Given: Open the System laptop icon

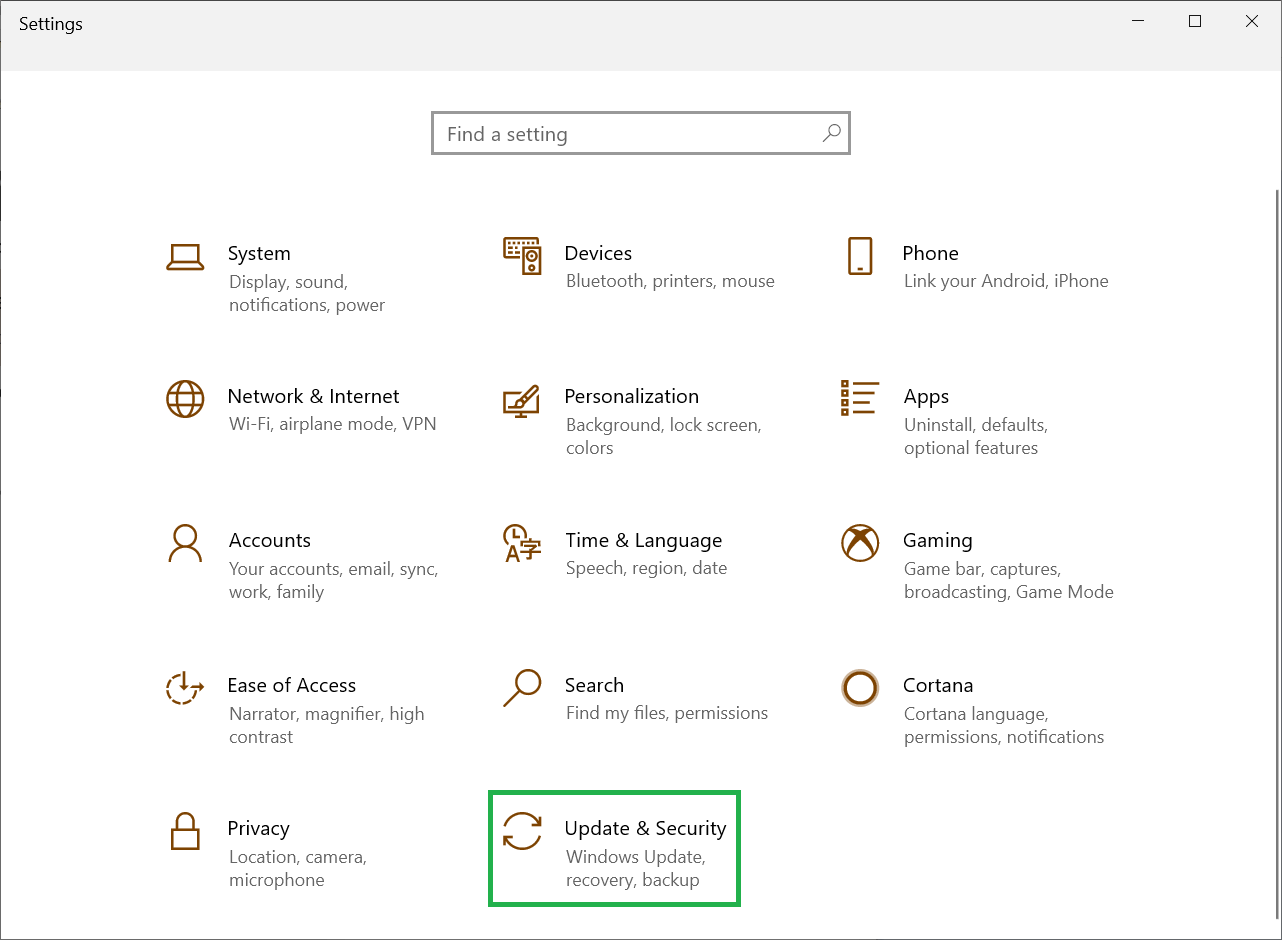Looking at the screenshot, I should click(185, 257).
